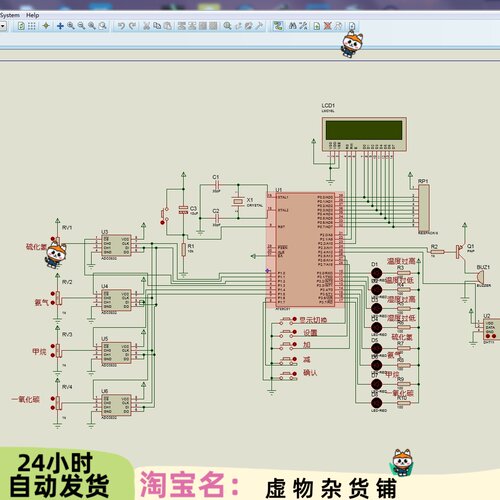Click the Zoom In magnifier
Screen dimensions: 500x500
[x=71, y=26]
